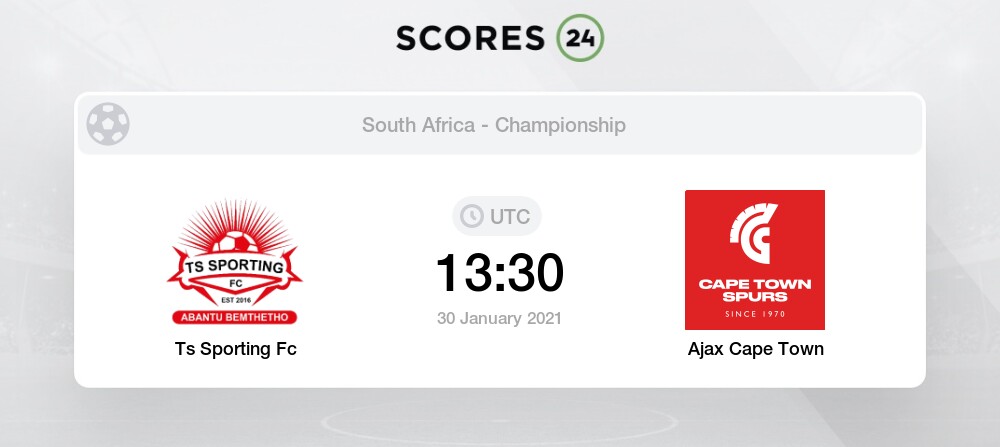Image resolution: width=1000 pixels, height=447 pixels.
Task: Click the Since 1970 text on logo
Action: 755,314
